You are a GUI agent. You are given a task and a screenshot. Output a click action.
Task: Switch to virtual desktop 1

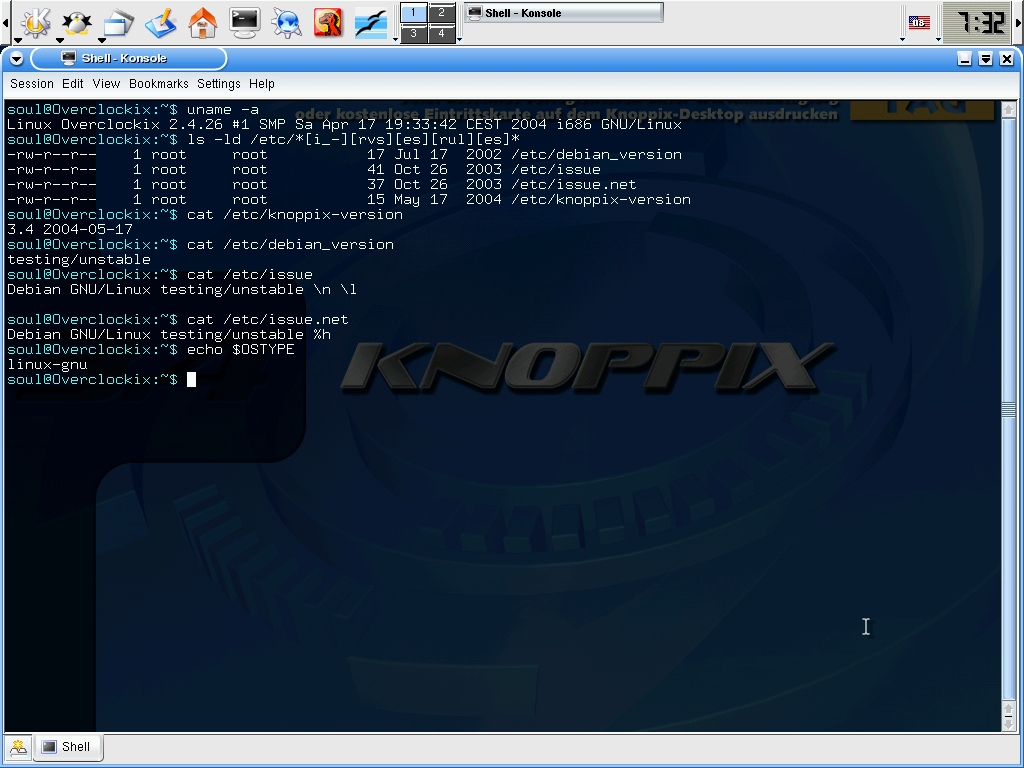click(x=413, y=12)
